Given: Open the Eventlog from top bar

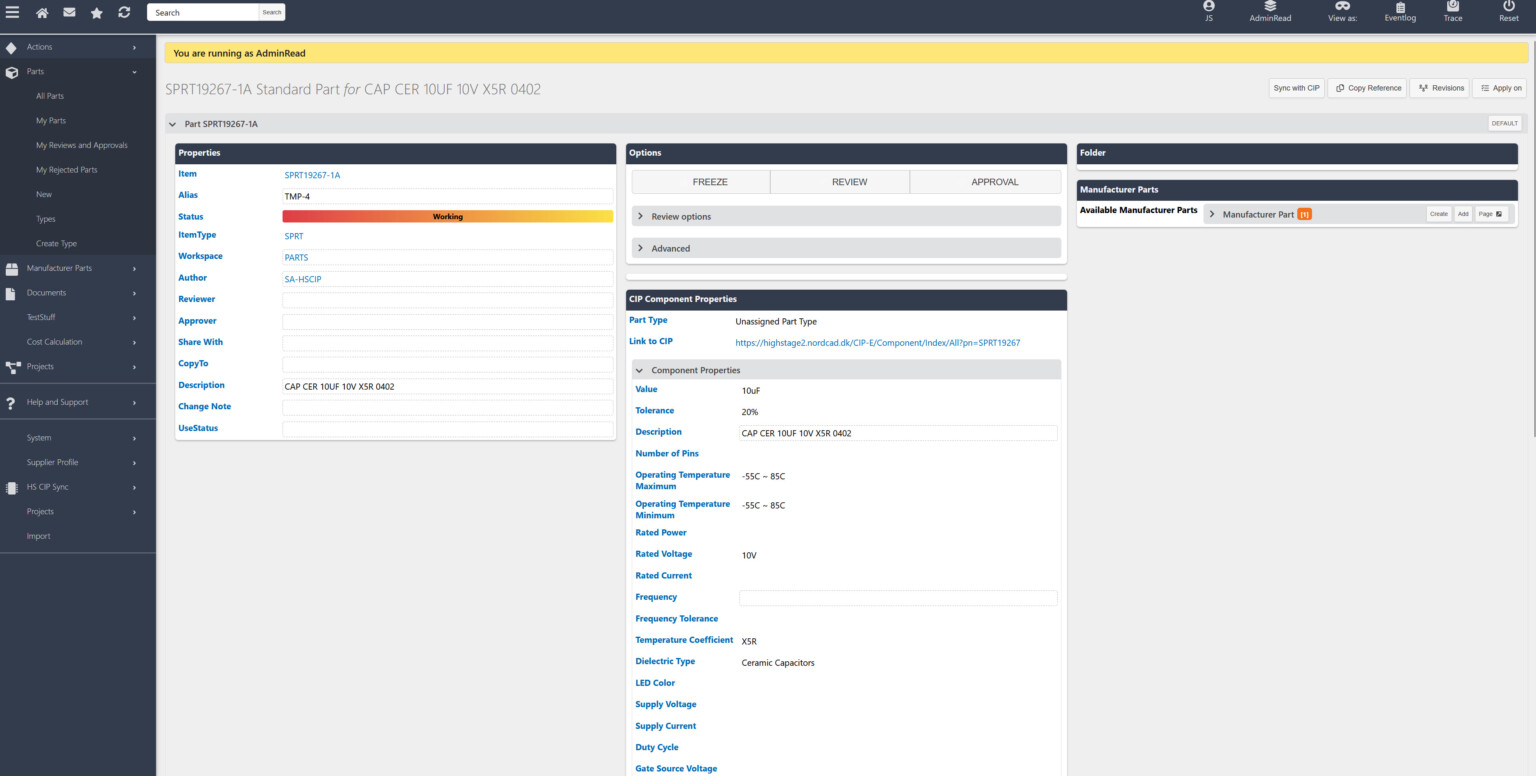Looking at the screenshot, I should pyautogui.click(x=1400, y=13).
